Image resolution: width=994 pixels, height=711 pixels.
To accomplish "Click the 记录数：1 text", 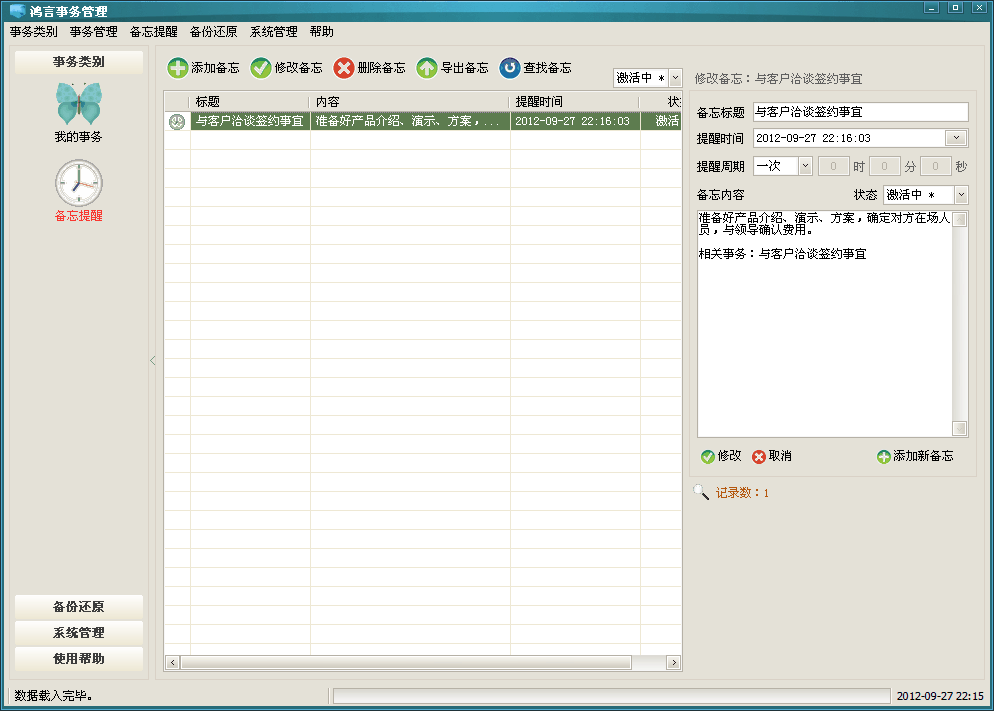I will point(742,492).
